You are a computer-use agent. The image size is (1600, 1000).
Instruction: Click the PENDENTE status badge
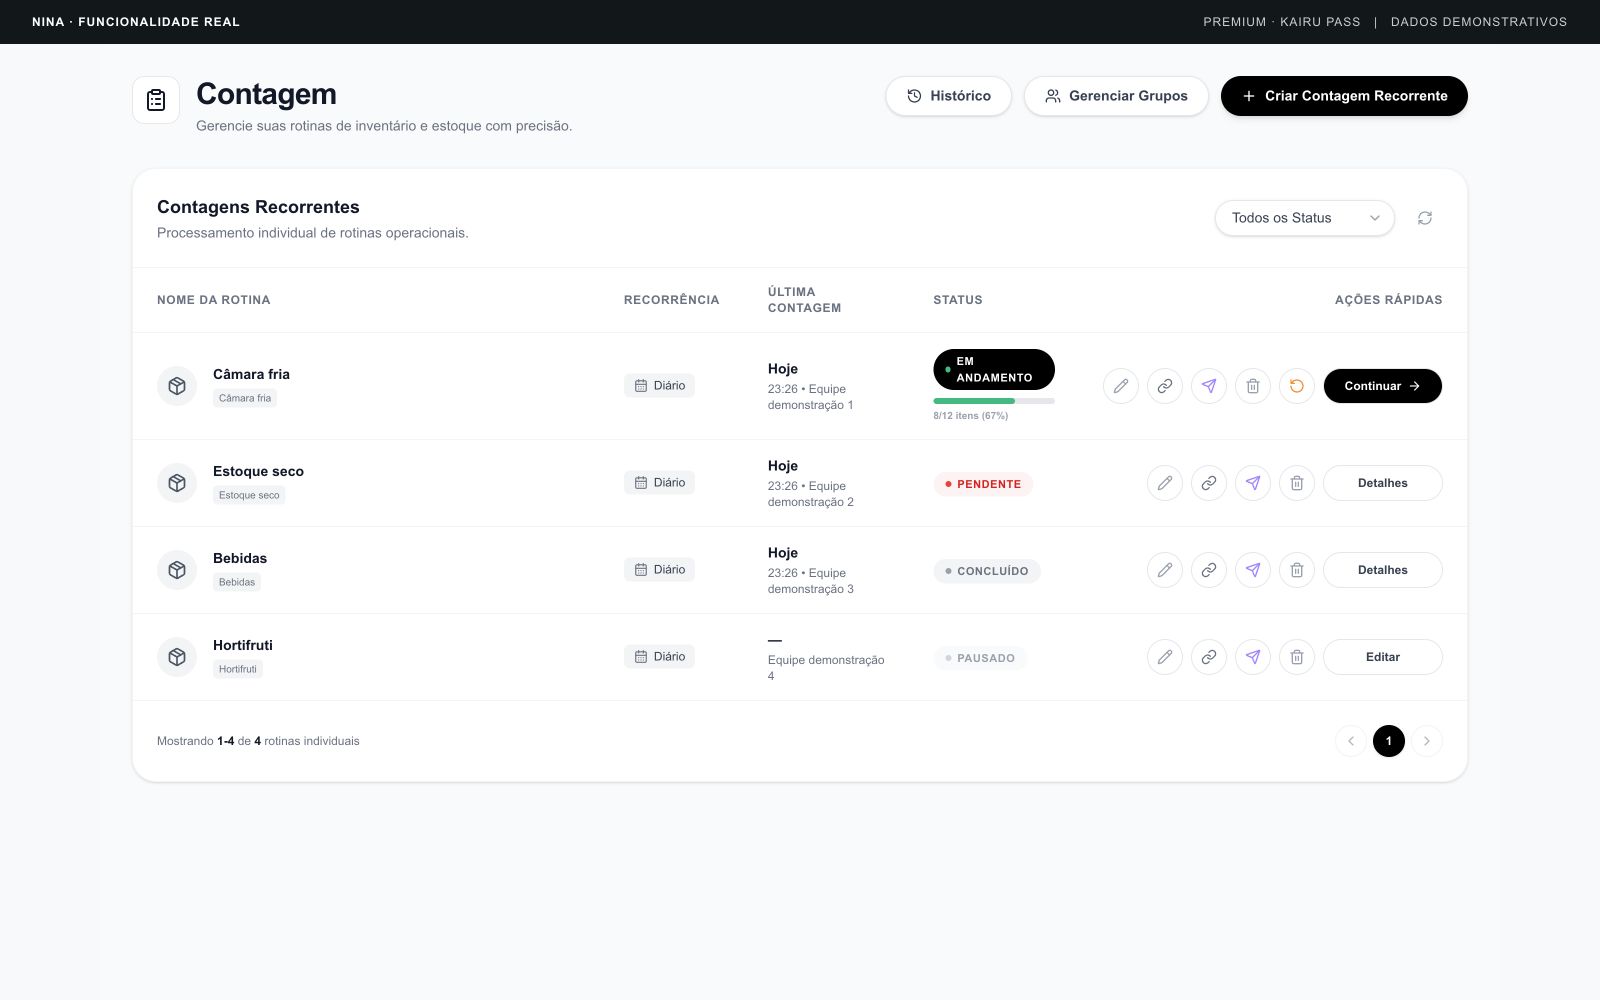click(x=983, y=484)
